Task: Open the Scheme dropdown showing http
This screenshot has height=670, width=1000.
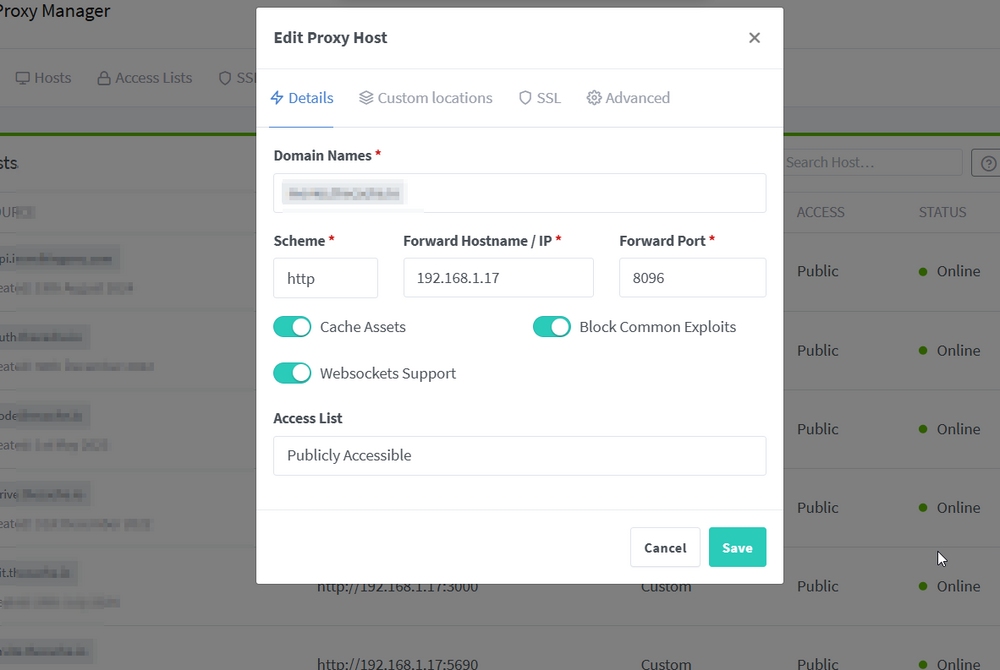Action: click(x=325, y=278)
